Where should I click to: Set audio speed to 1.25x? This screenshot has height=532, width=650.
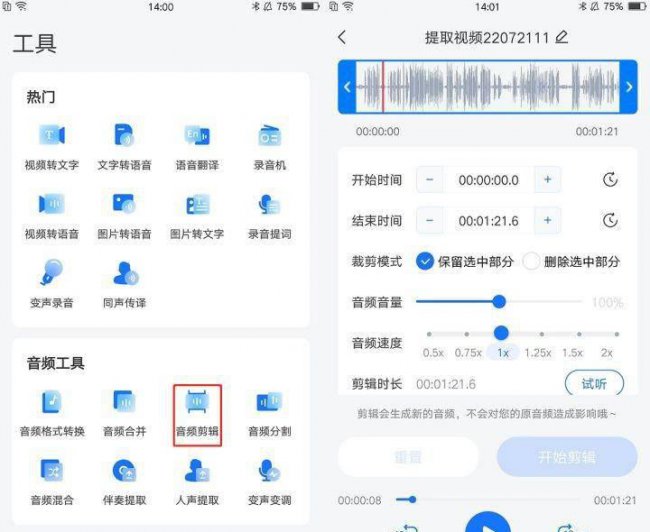[538, 353]
